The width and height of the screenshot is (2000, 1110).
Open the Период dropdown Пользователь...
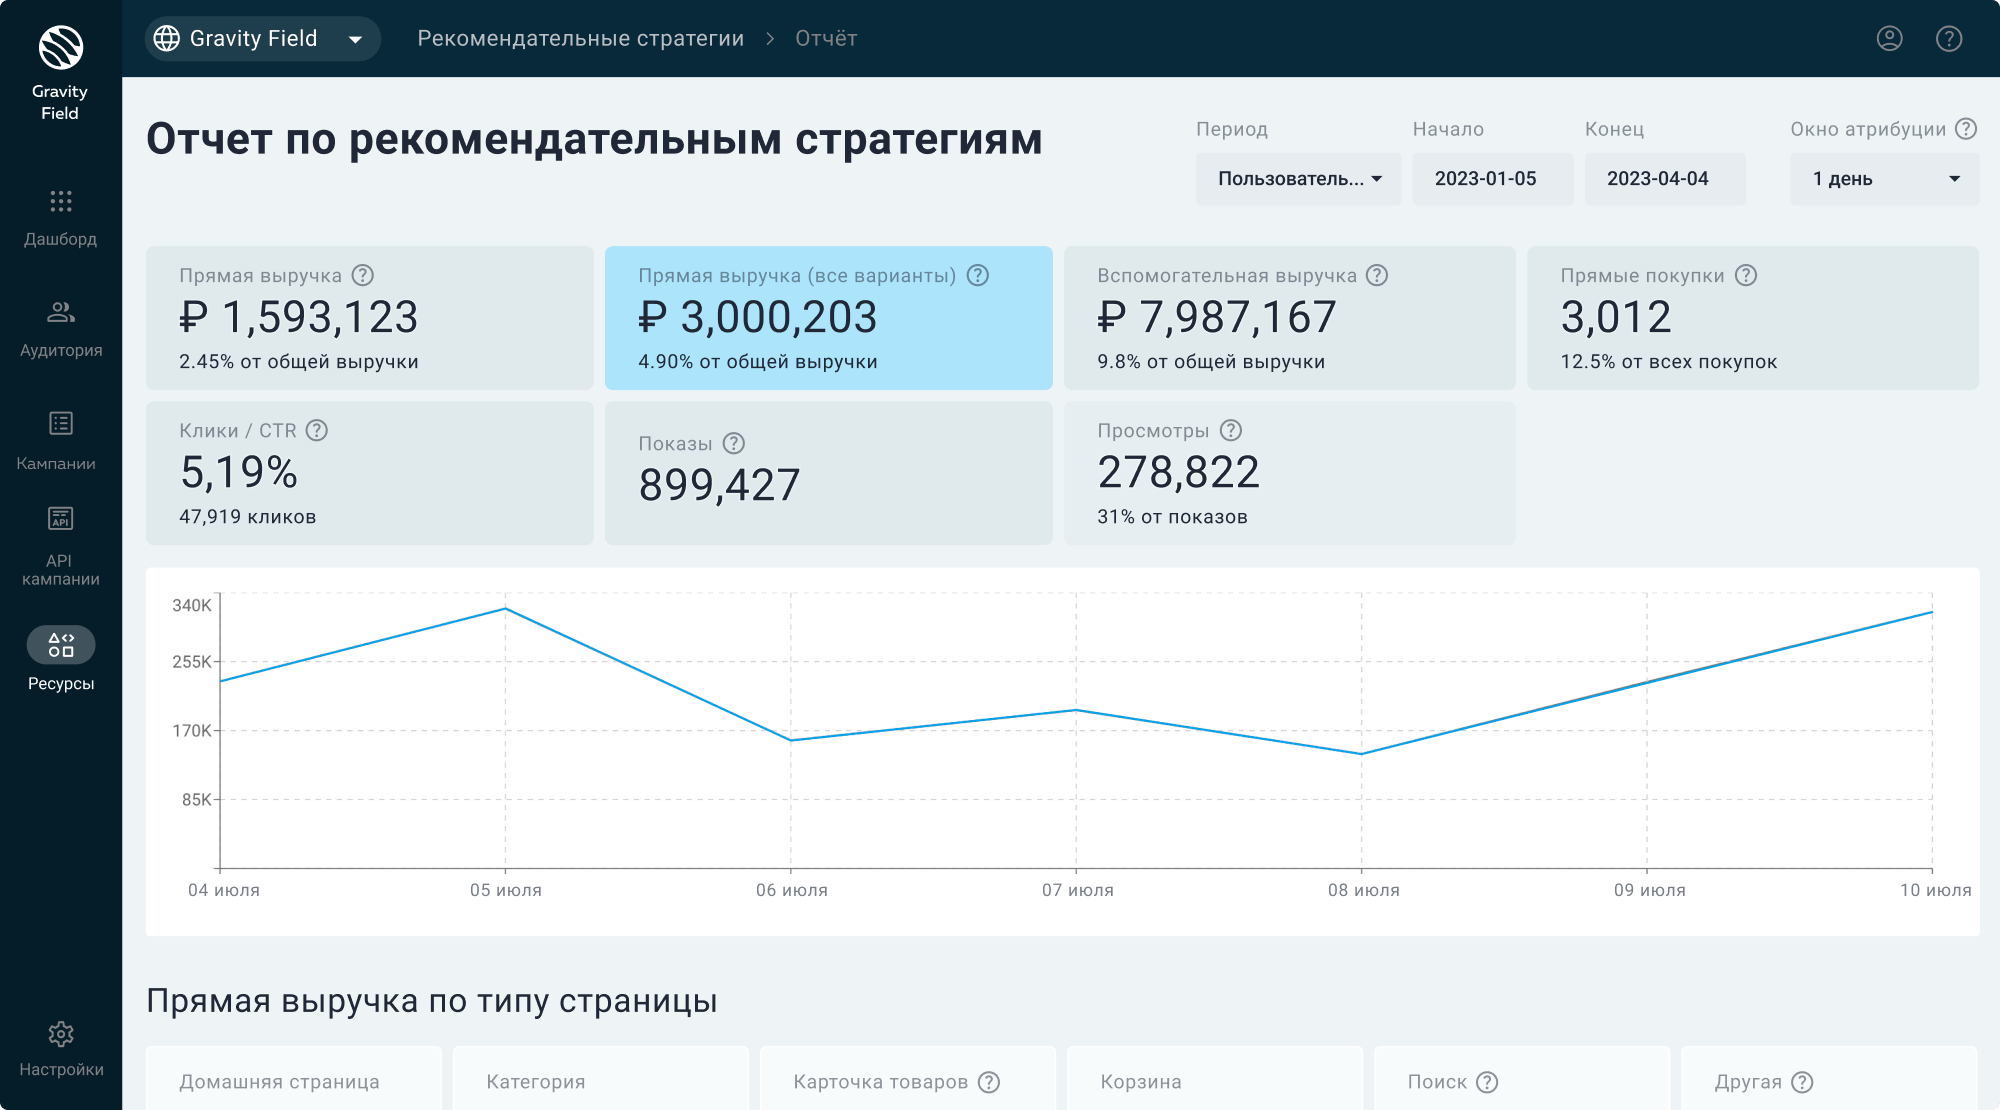click(1298, 179)
